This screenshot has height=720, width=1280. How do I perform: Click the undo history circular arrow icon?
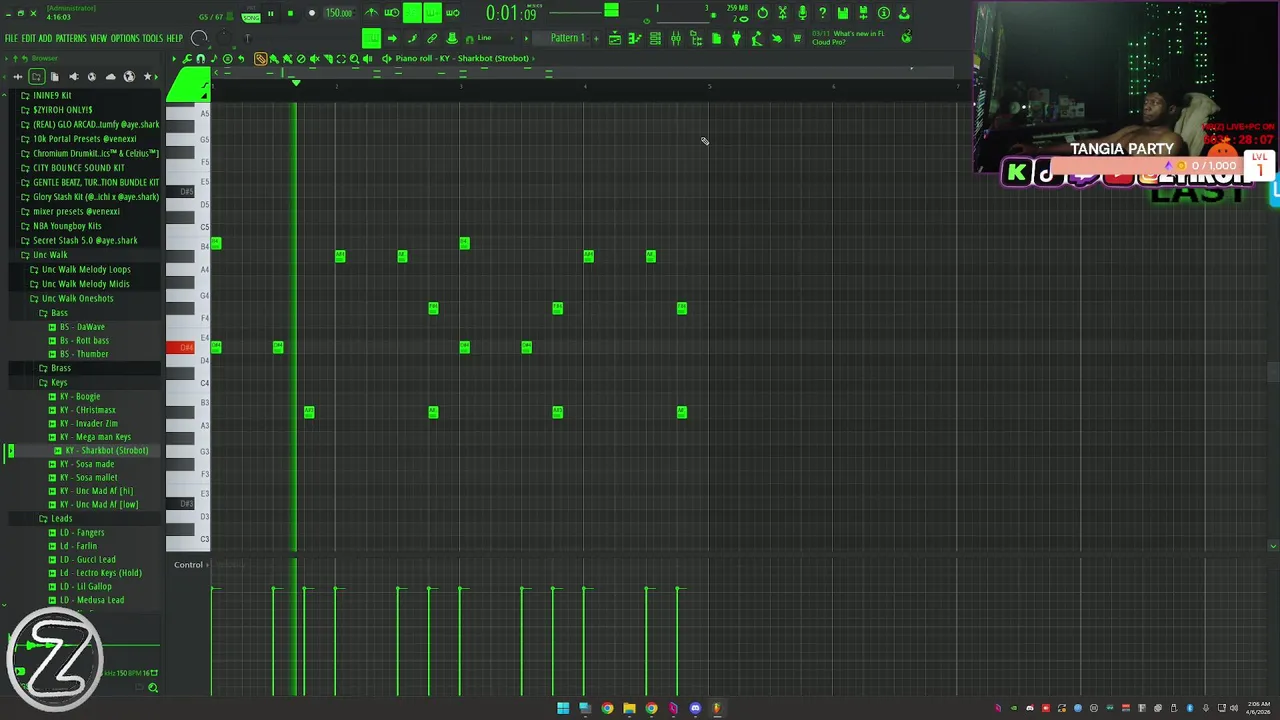763,13
